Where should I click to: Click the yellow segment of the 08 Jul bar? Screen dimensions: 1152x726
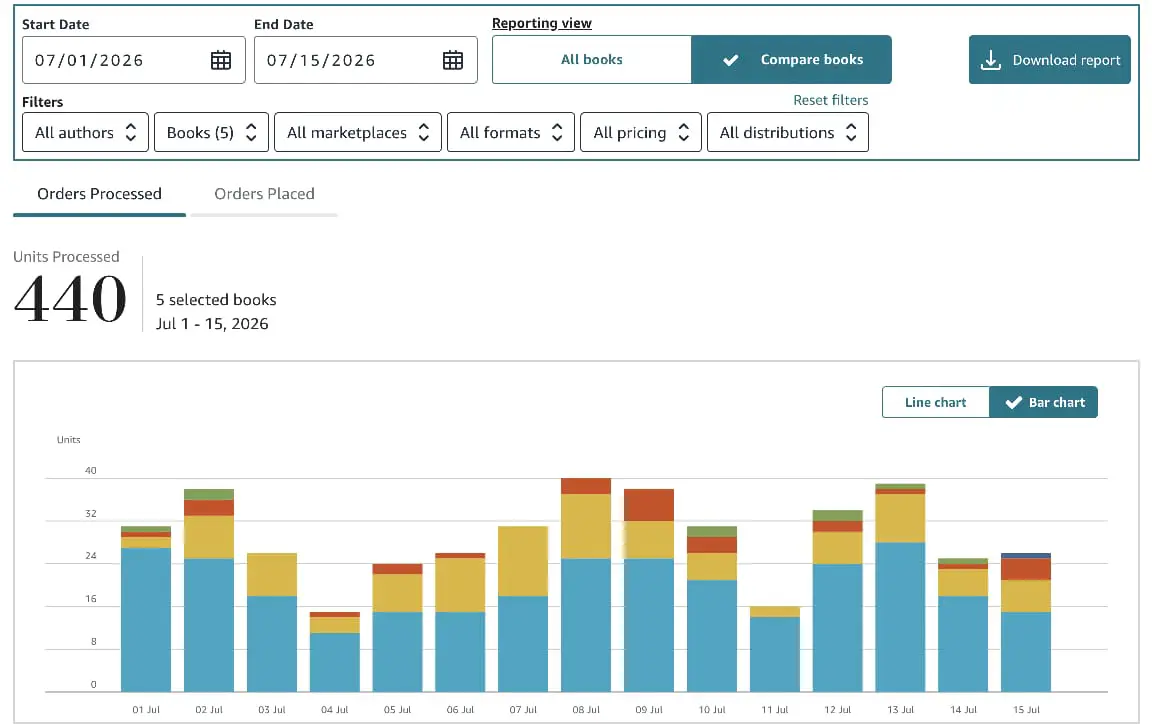coord(586,526)
